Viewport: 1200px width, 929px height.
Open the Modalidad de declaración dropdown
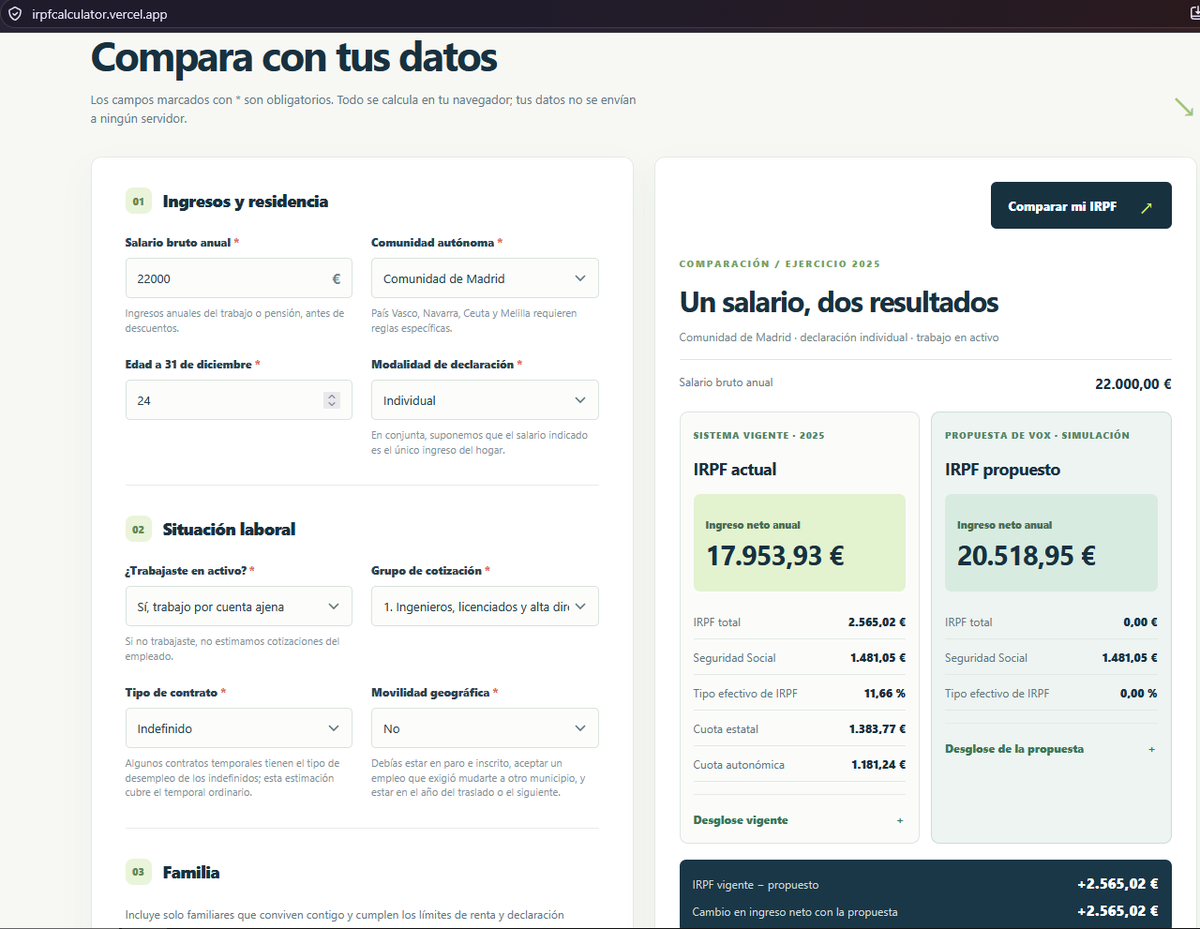[484, 400]
